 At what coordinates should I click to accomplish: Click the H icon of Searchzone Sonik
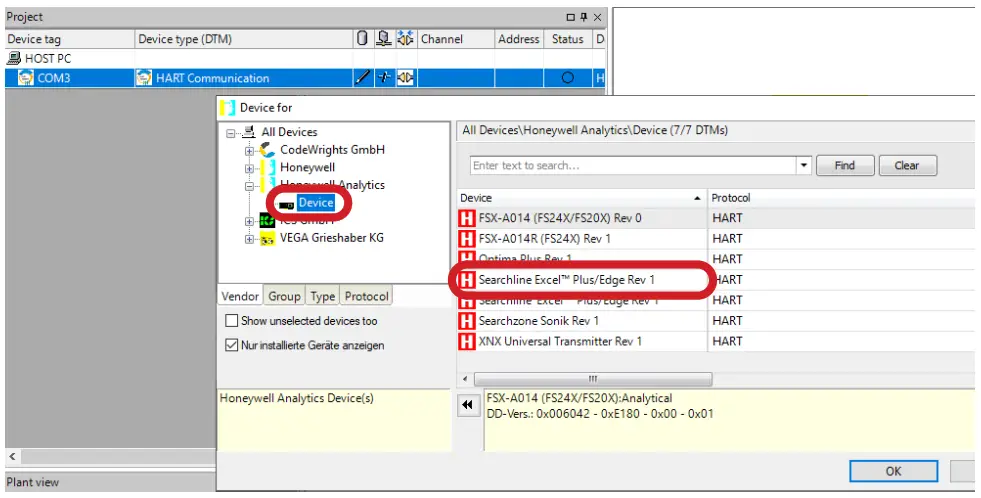coord(467,321)
